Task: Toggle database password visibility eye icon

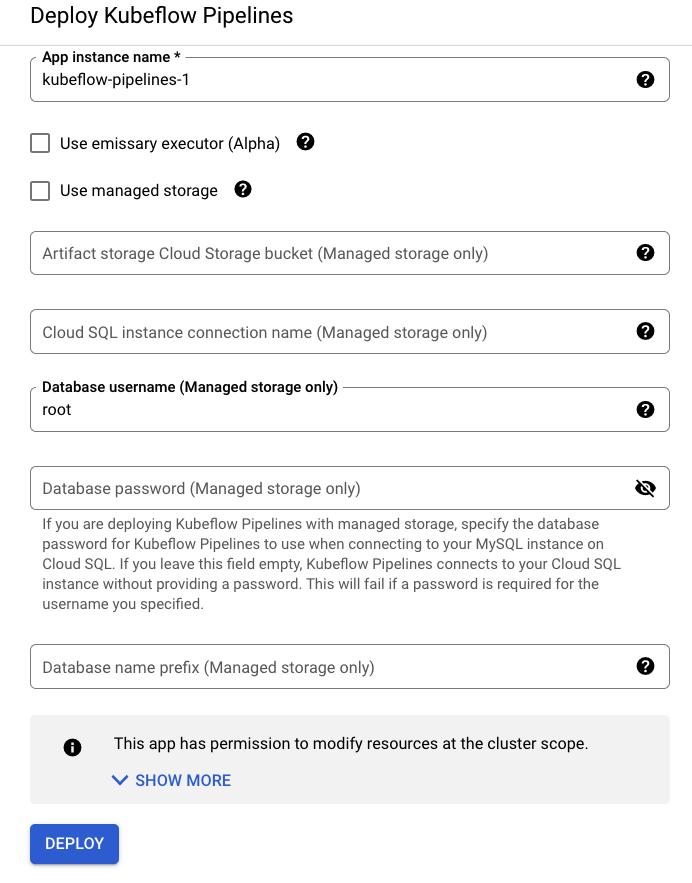Action: coord(645,488)
